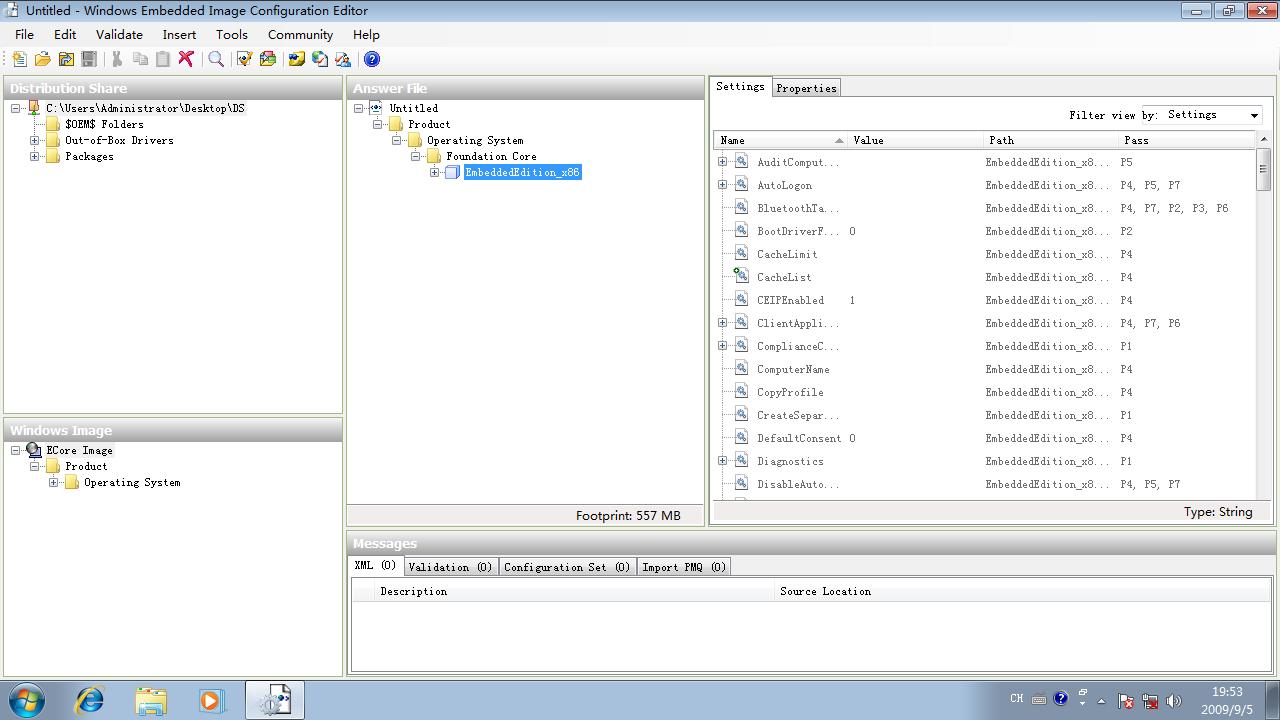Click the blue Help question mark icon
This screenshot has width=1280, height=720.
click(371, 59)
